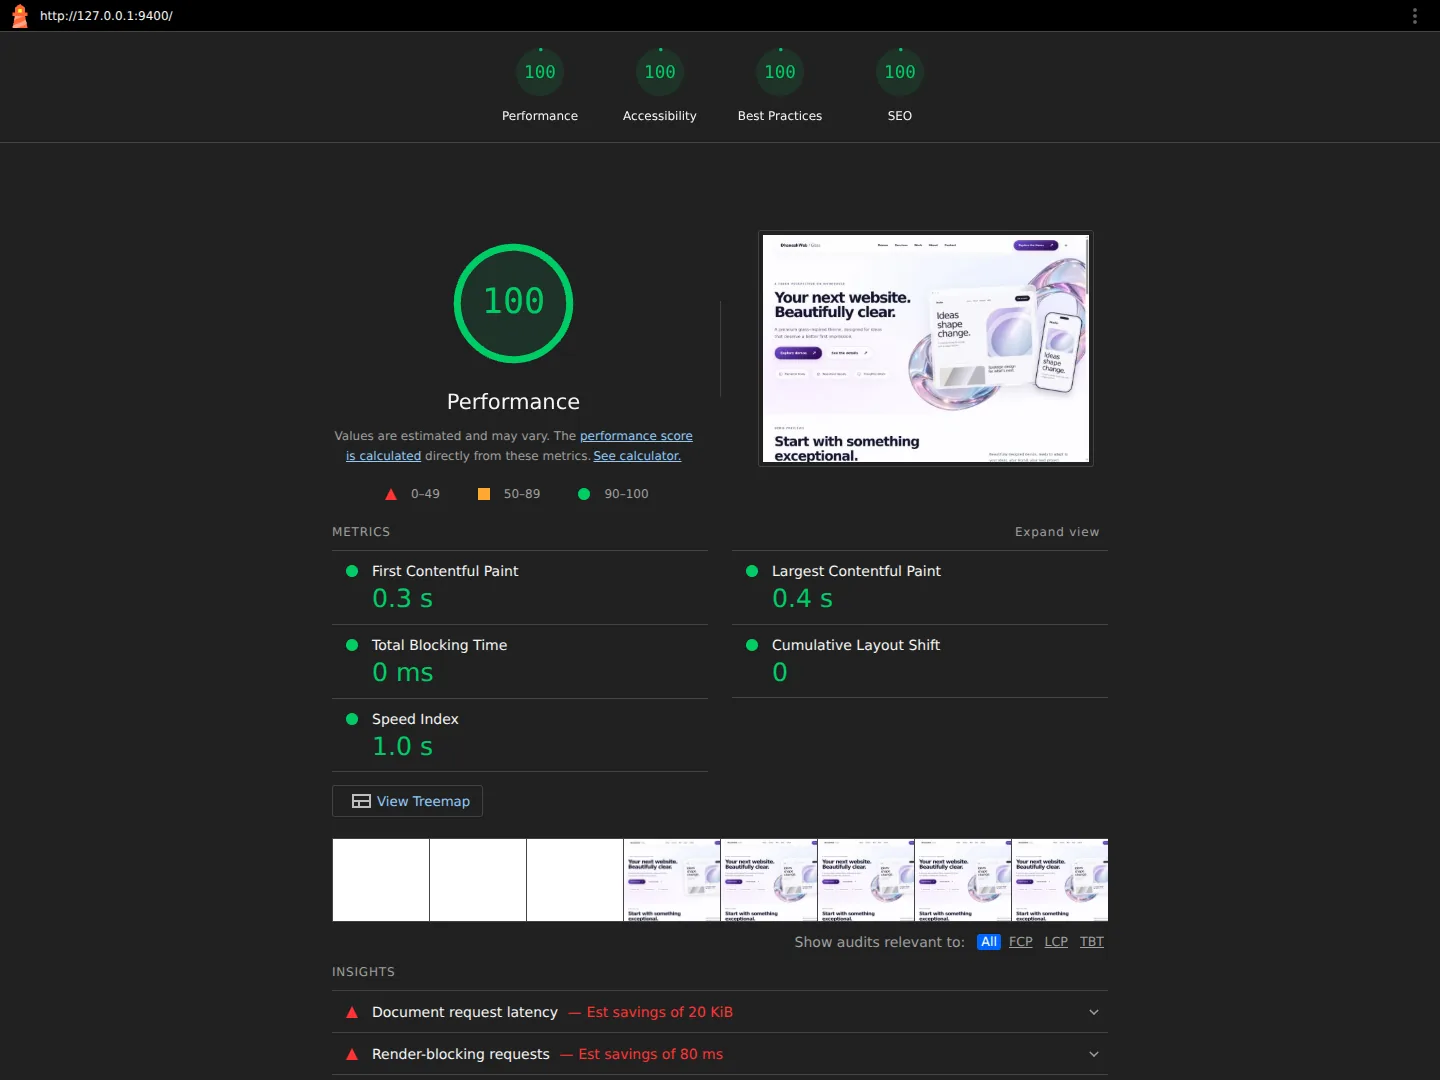Expand the Render-blocking requests insight chevron

coord(1094,1054)
